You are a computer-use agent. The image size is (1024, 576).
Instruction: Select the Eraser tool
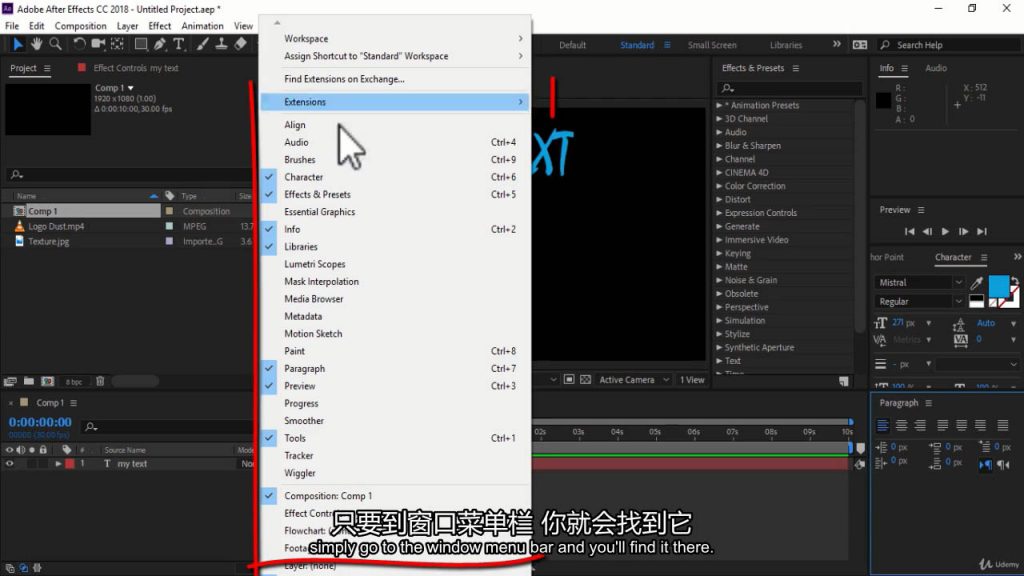pyautogui.click(x=240, y=44)
